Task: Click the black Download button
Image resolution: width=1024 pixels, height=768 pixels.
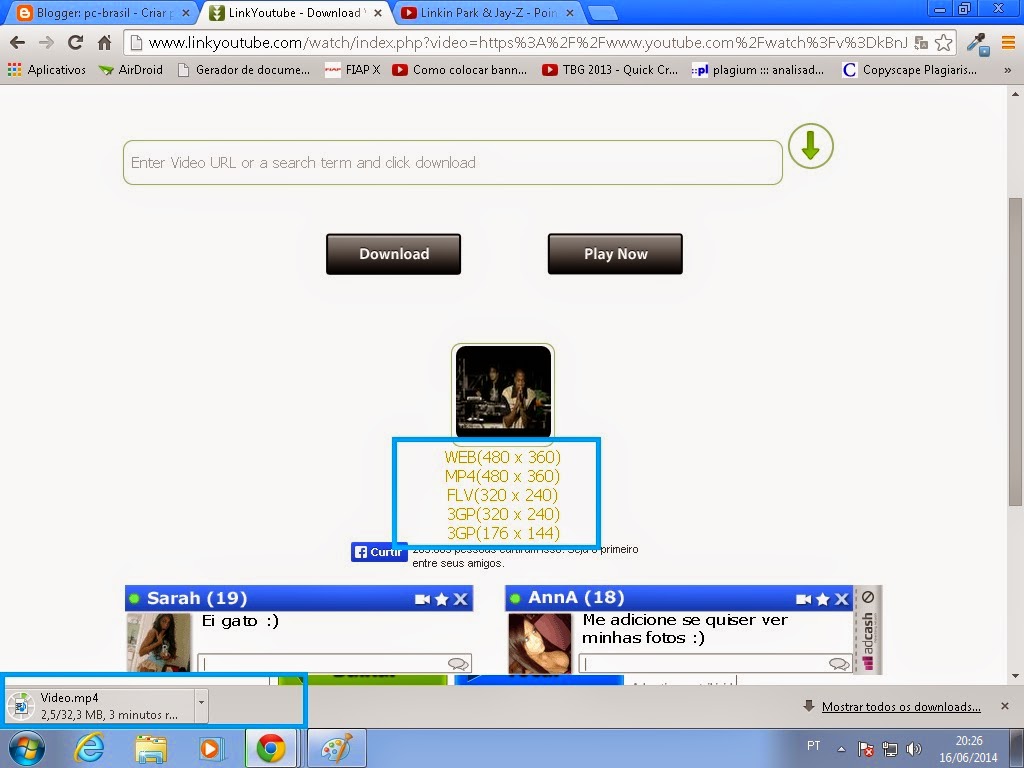Action: pyautogui.click(x=394, y=254)
